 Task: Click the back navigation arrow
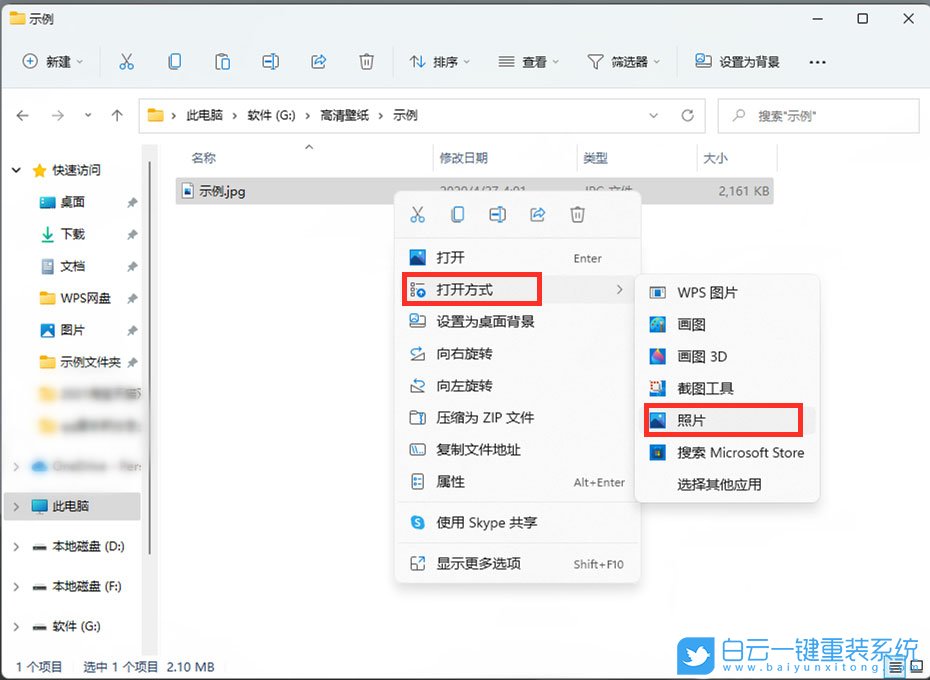pyautogui.click(x=22, y=115)
